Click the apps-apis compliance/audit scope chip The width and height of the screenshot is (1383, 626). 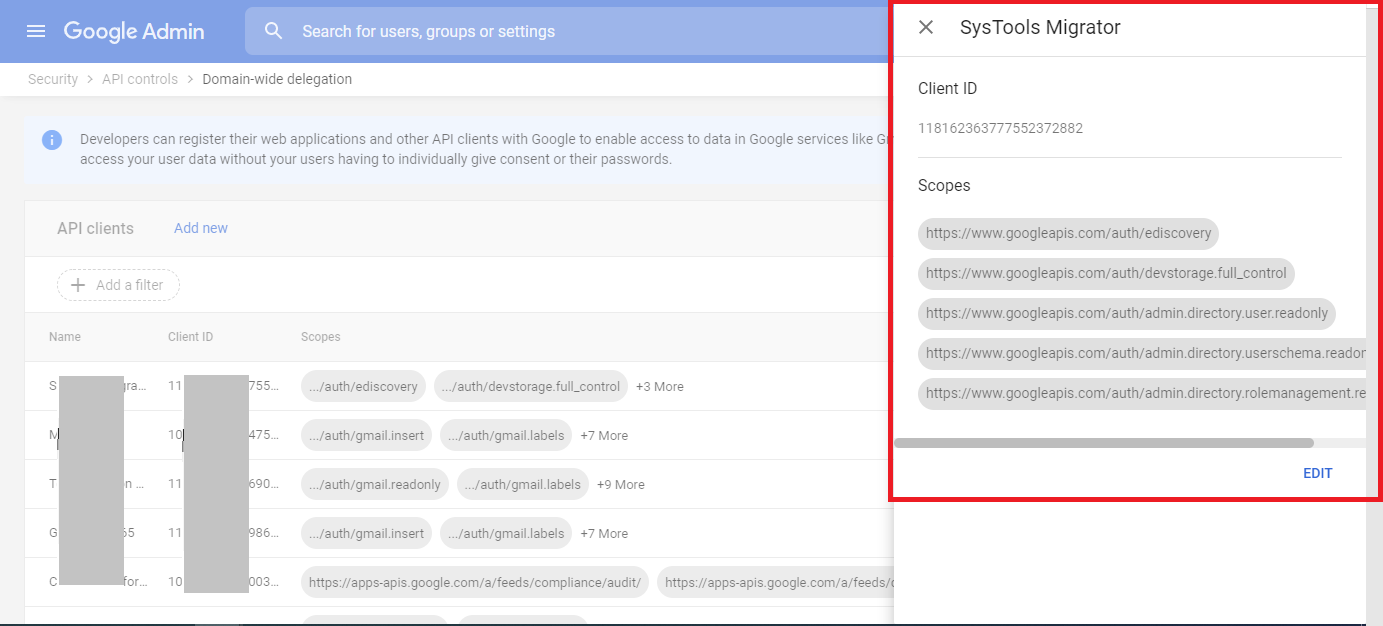(475, 582)
